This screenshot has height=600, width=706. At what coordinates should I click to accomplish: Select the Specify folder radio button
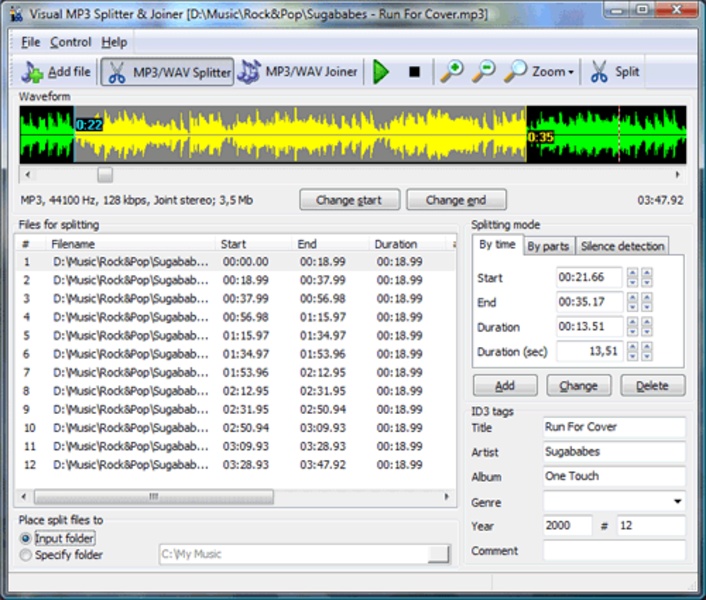[x=26, y=554]
